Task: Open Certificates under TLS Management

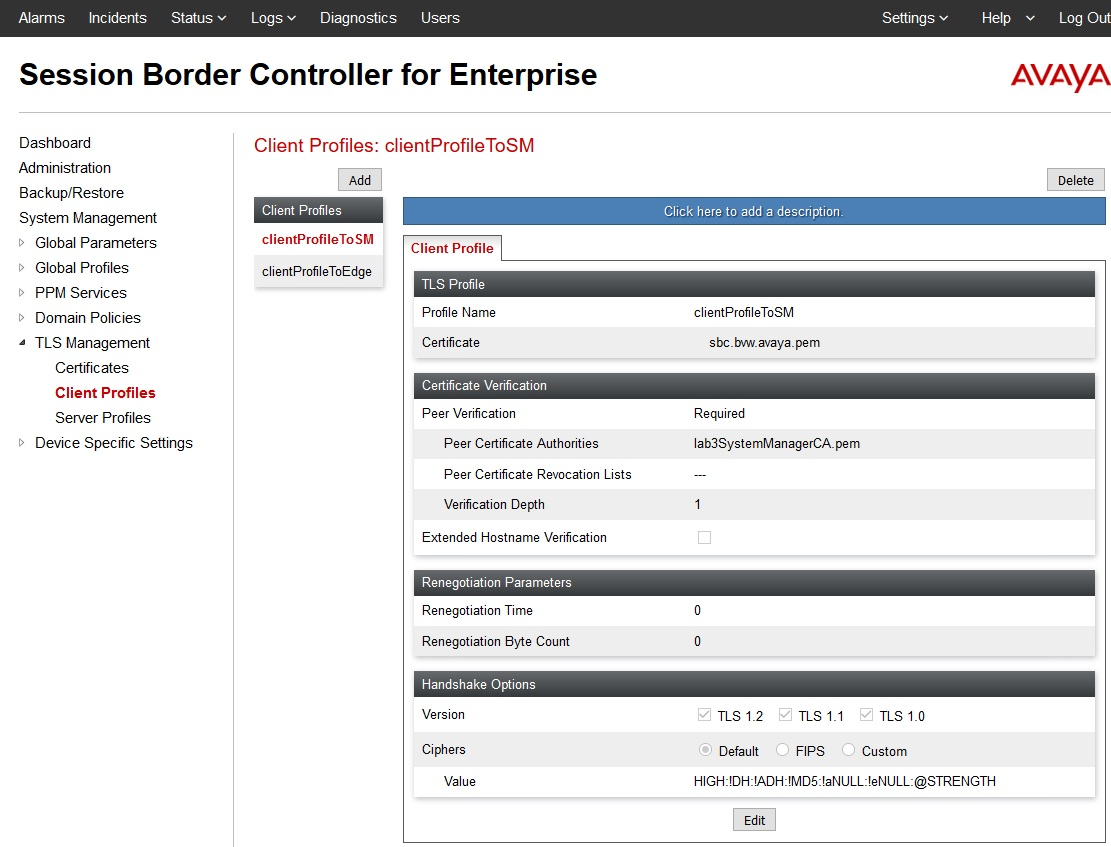Action: [92, 368]
